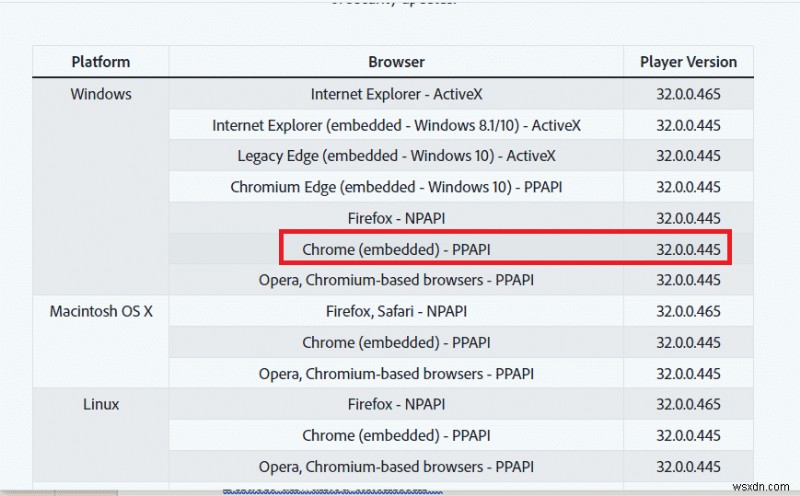Select Chromium Edge (embedded - Windows 10) - PPAPI

pyautogui.click(x=396, y=187)
